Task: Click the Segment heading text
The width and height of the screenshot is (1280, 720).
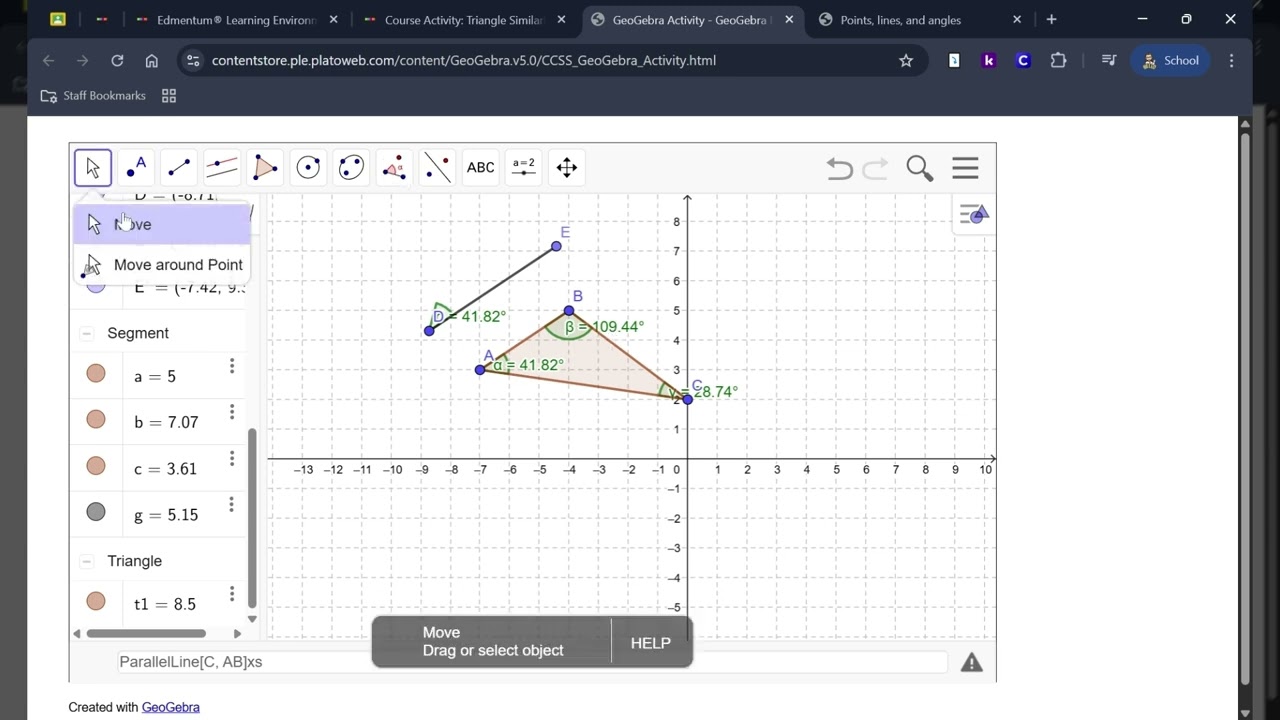Action: click(138, 333)
